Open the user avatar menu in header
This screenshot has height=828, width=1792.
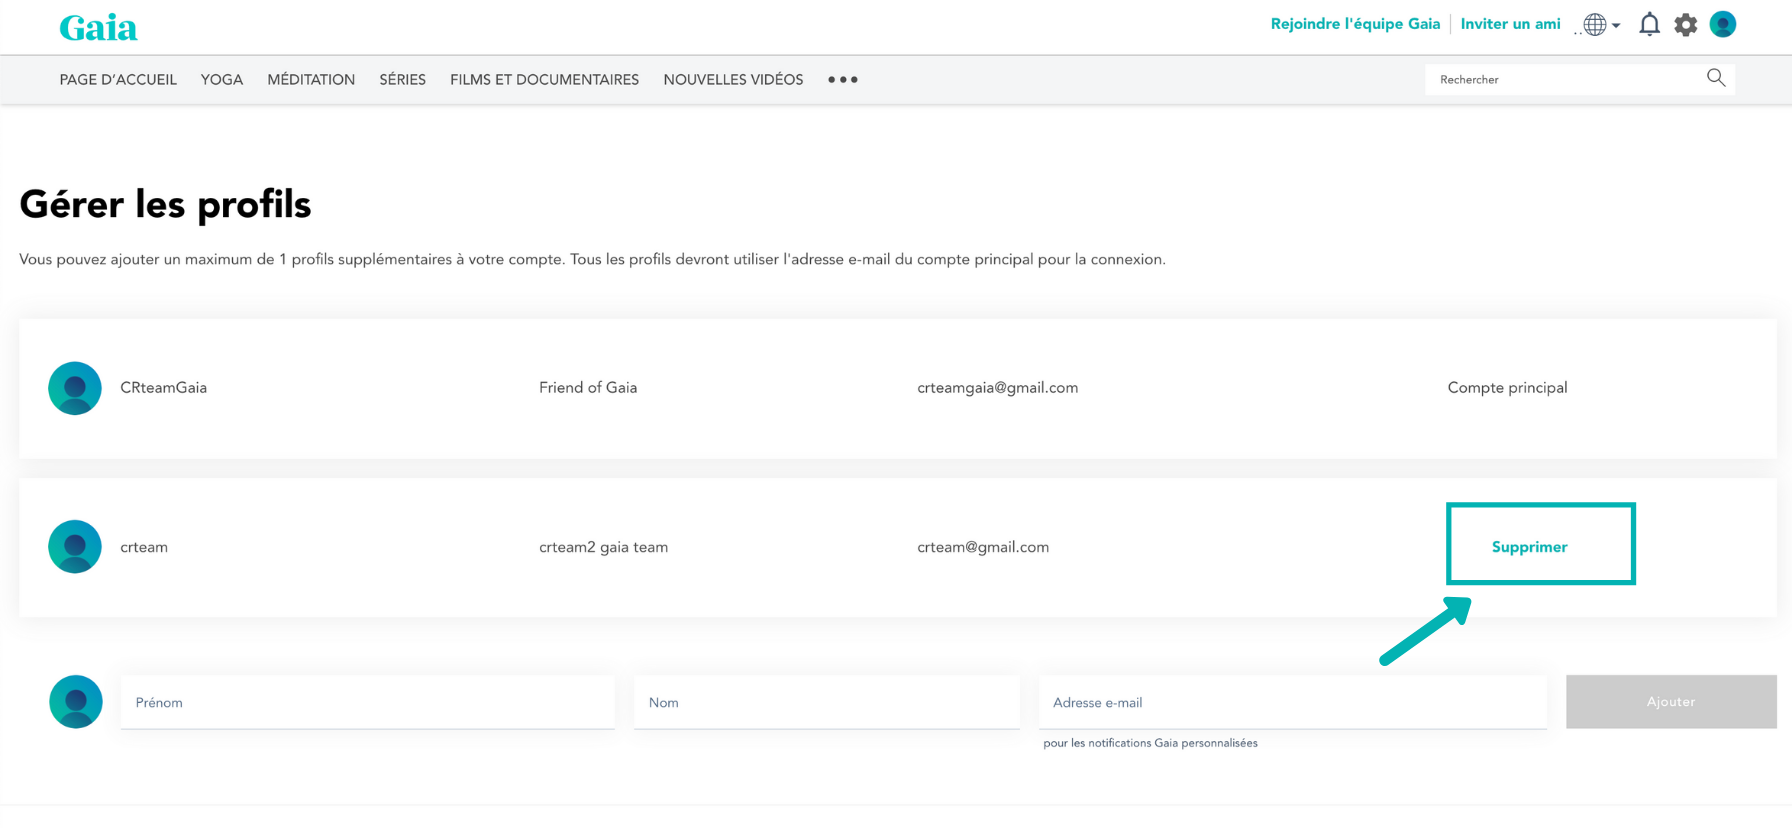point(1723,24)
